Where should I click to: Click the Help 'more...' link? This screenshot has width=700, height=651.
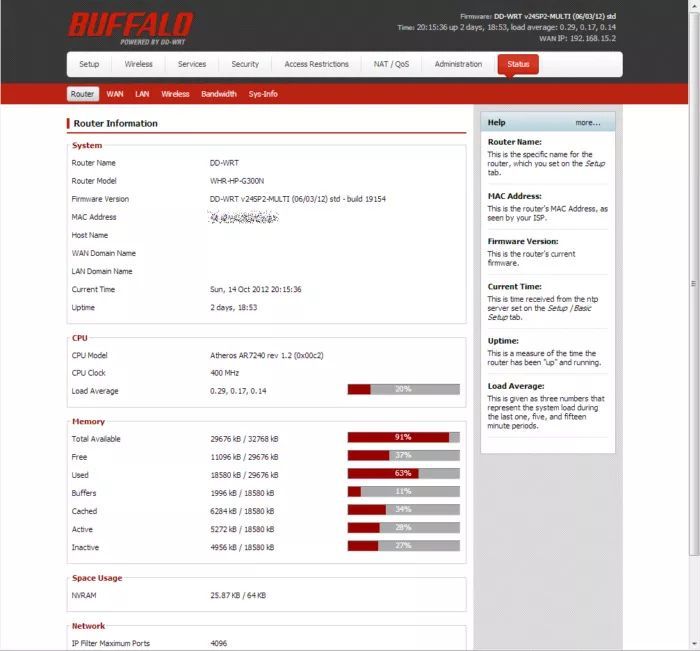tap(588, 123)
